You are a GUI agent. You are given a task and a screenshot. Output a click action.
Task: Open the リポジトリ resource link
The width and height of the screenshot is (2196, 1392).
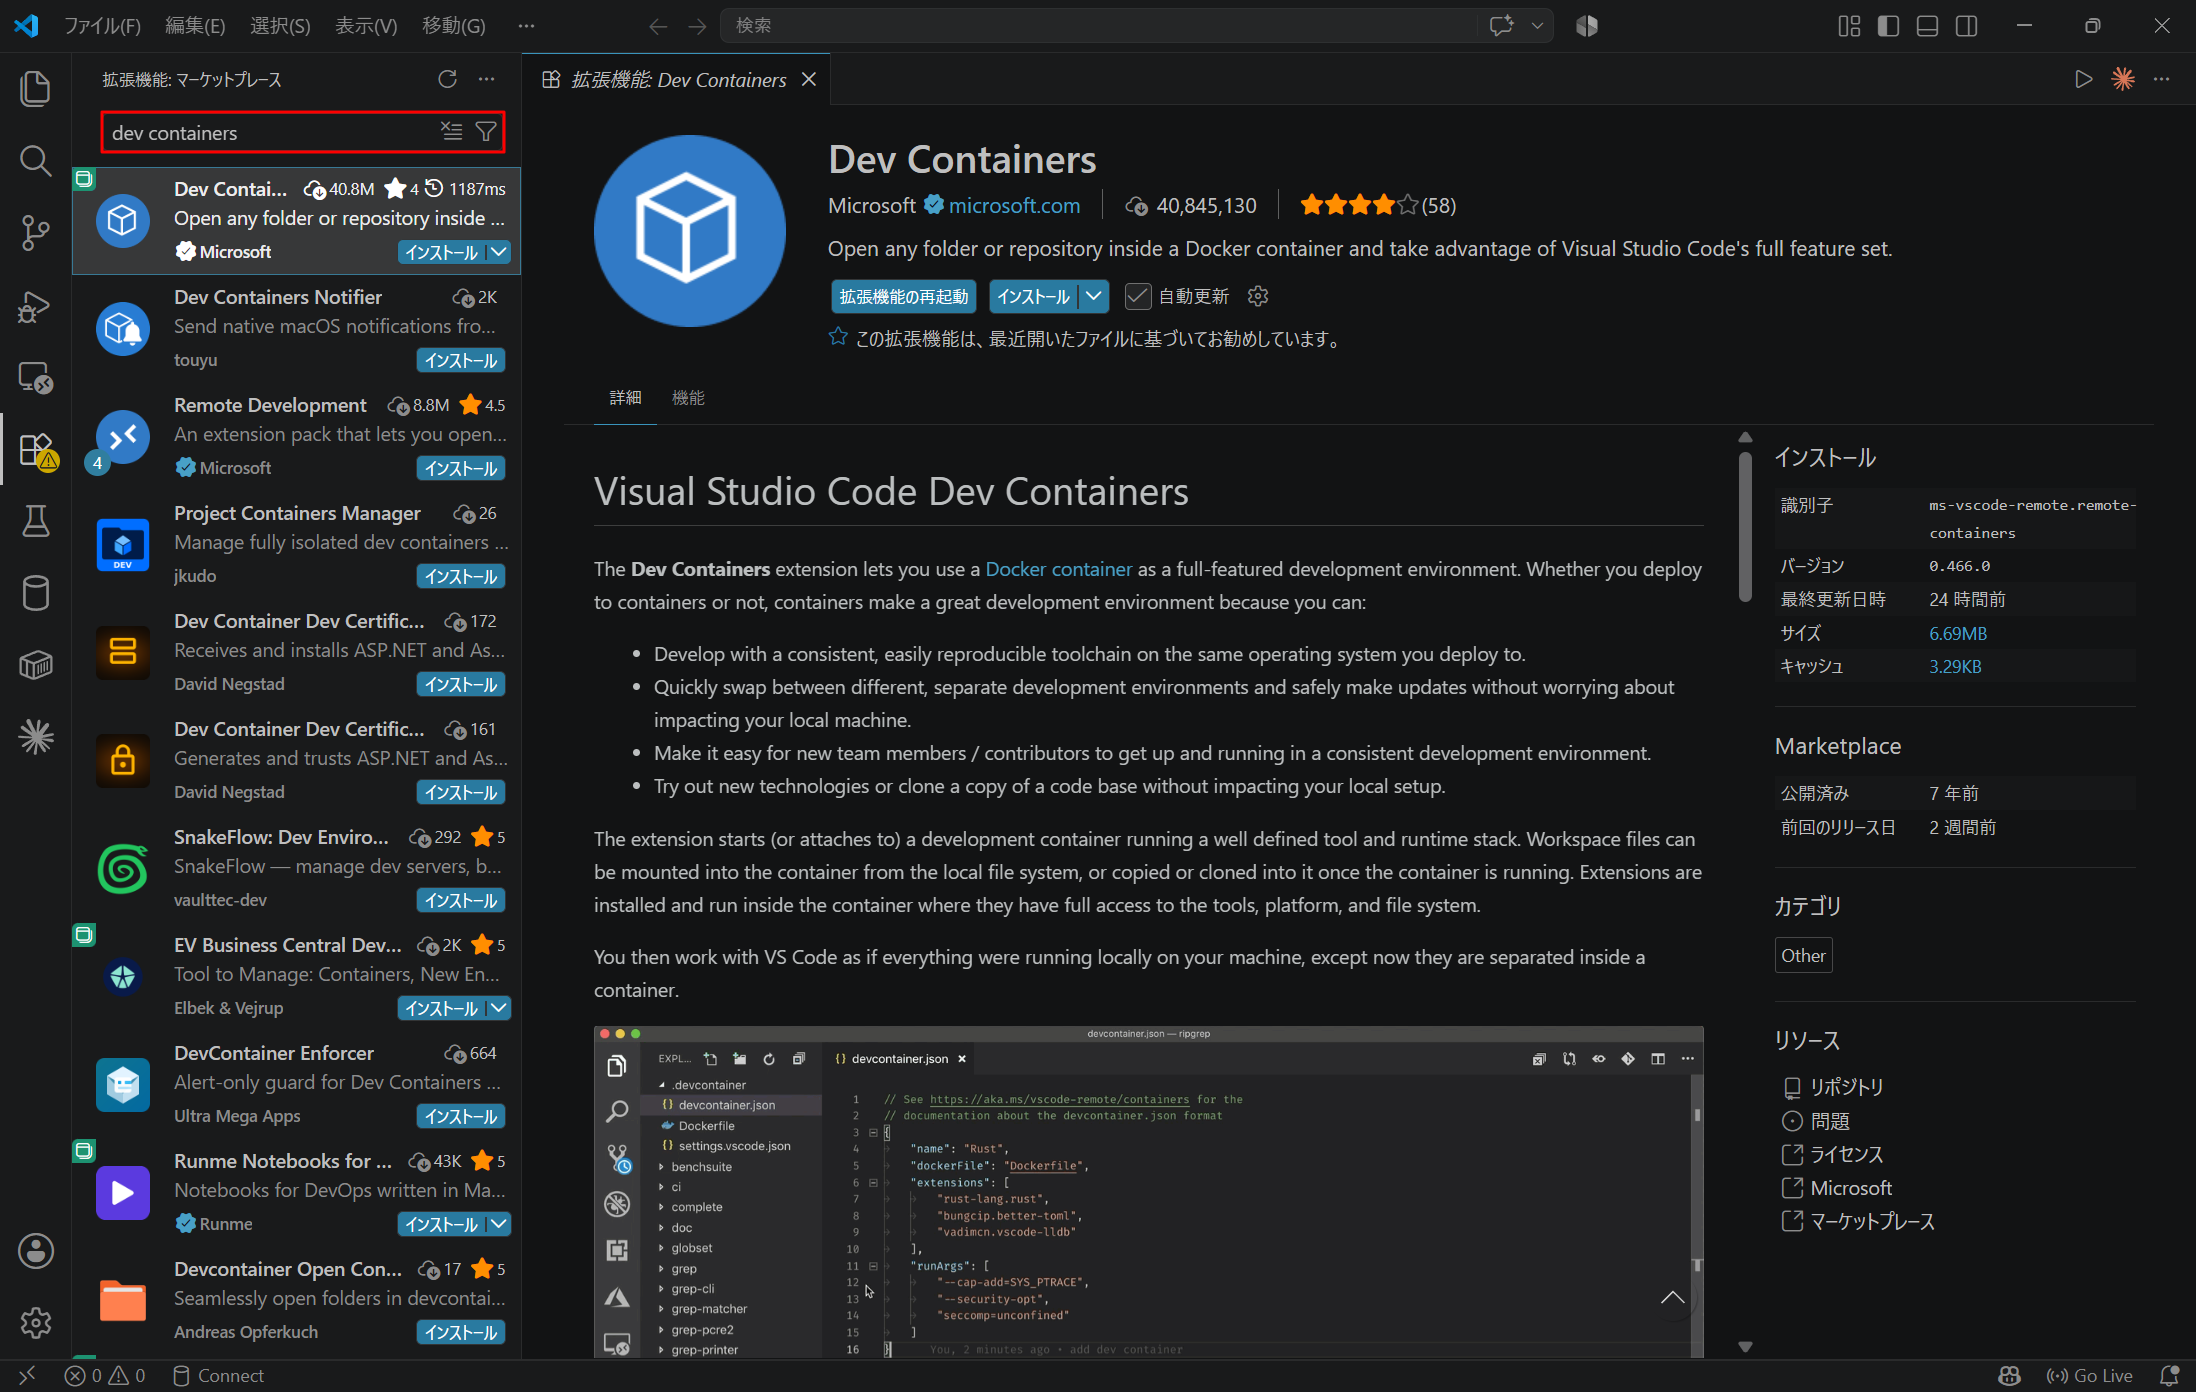click(1846, 1087)
